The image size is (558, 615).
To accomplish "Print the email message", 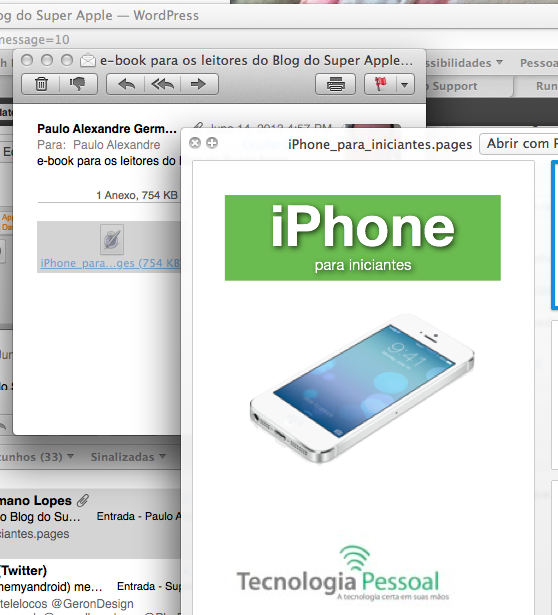I will pyautogui.click(x=336, y=84).
